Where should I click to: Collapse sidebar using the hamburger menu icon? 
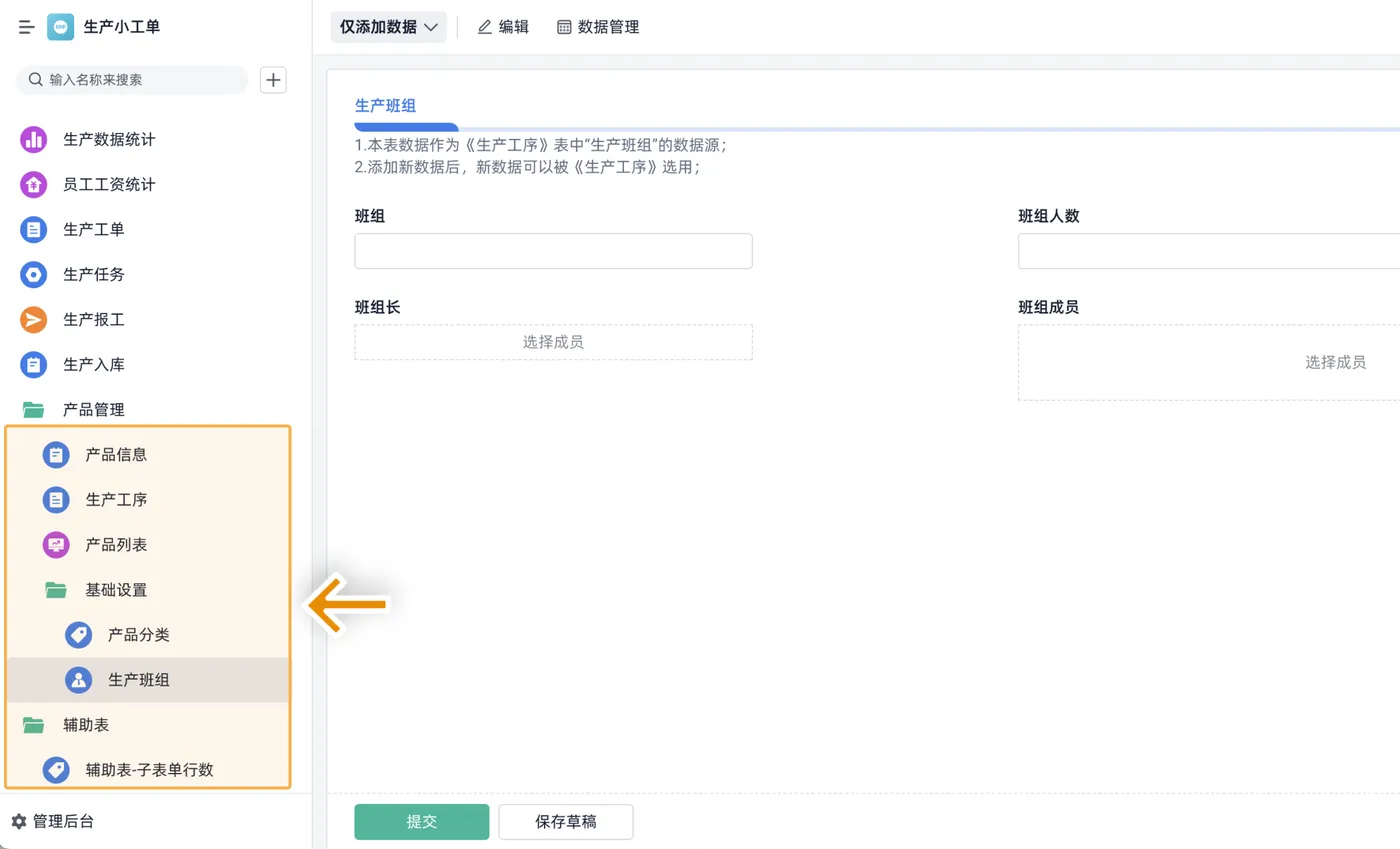point(27,27)
